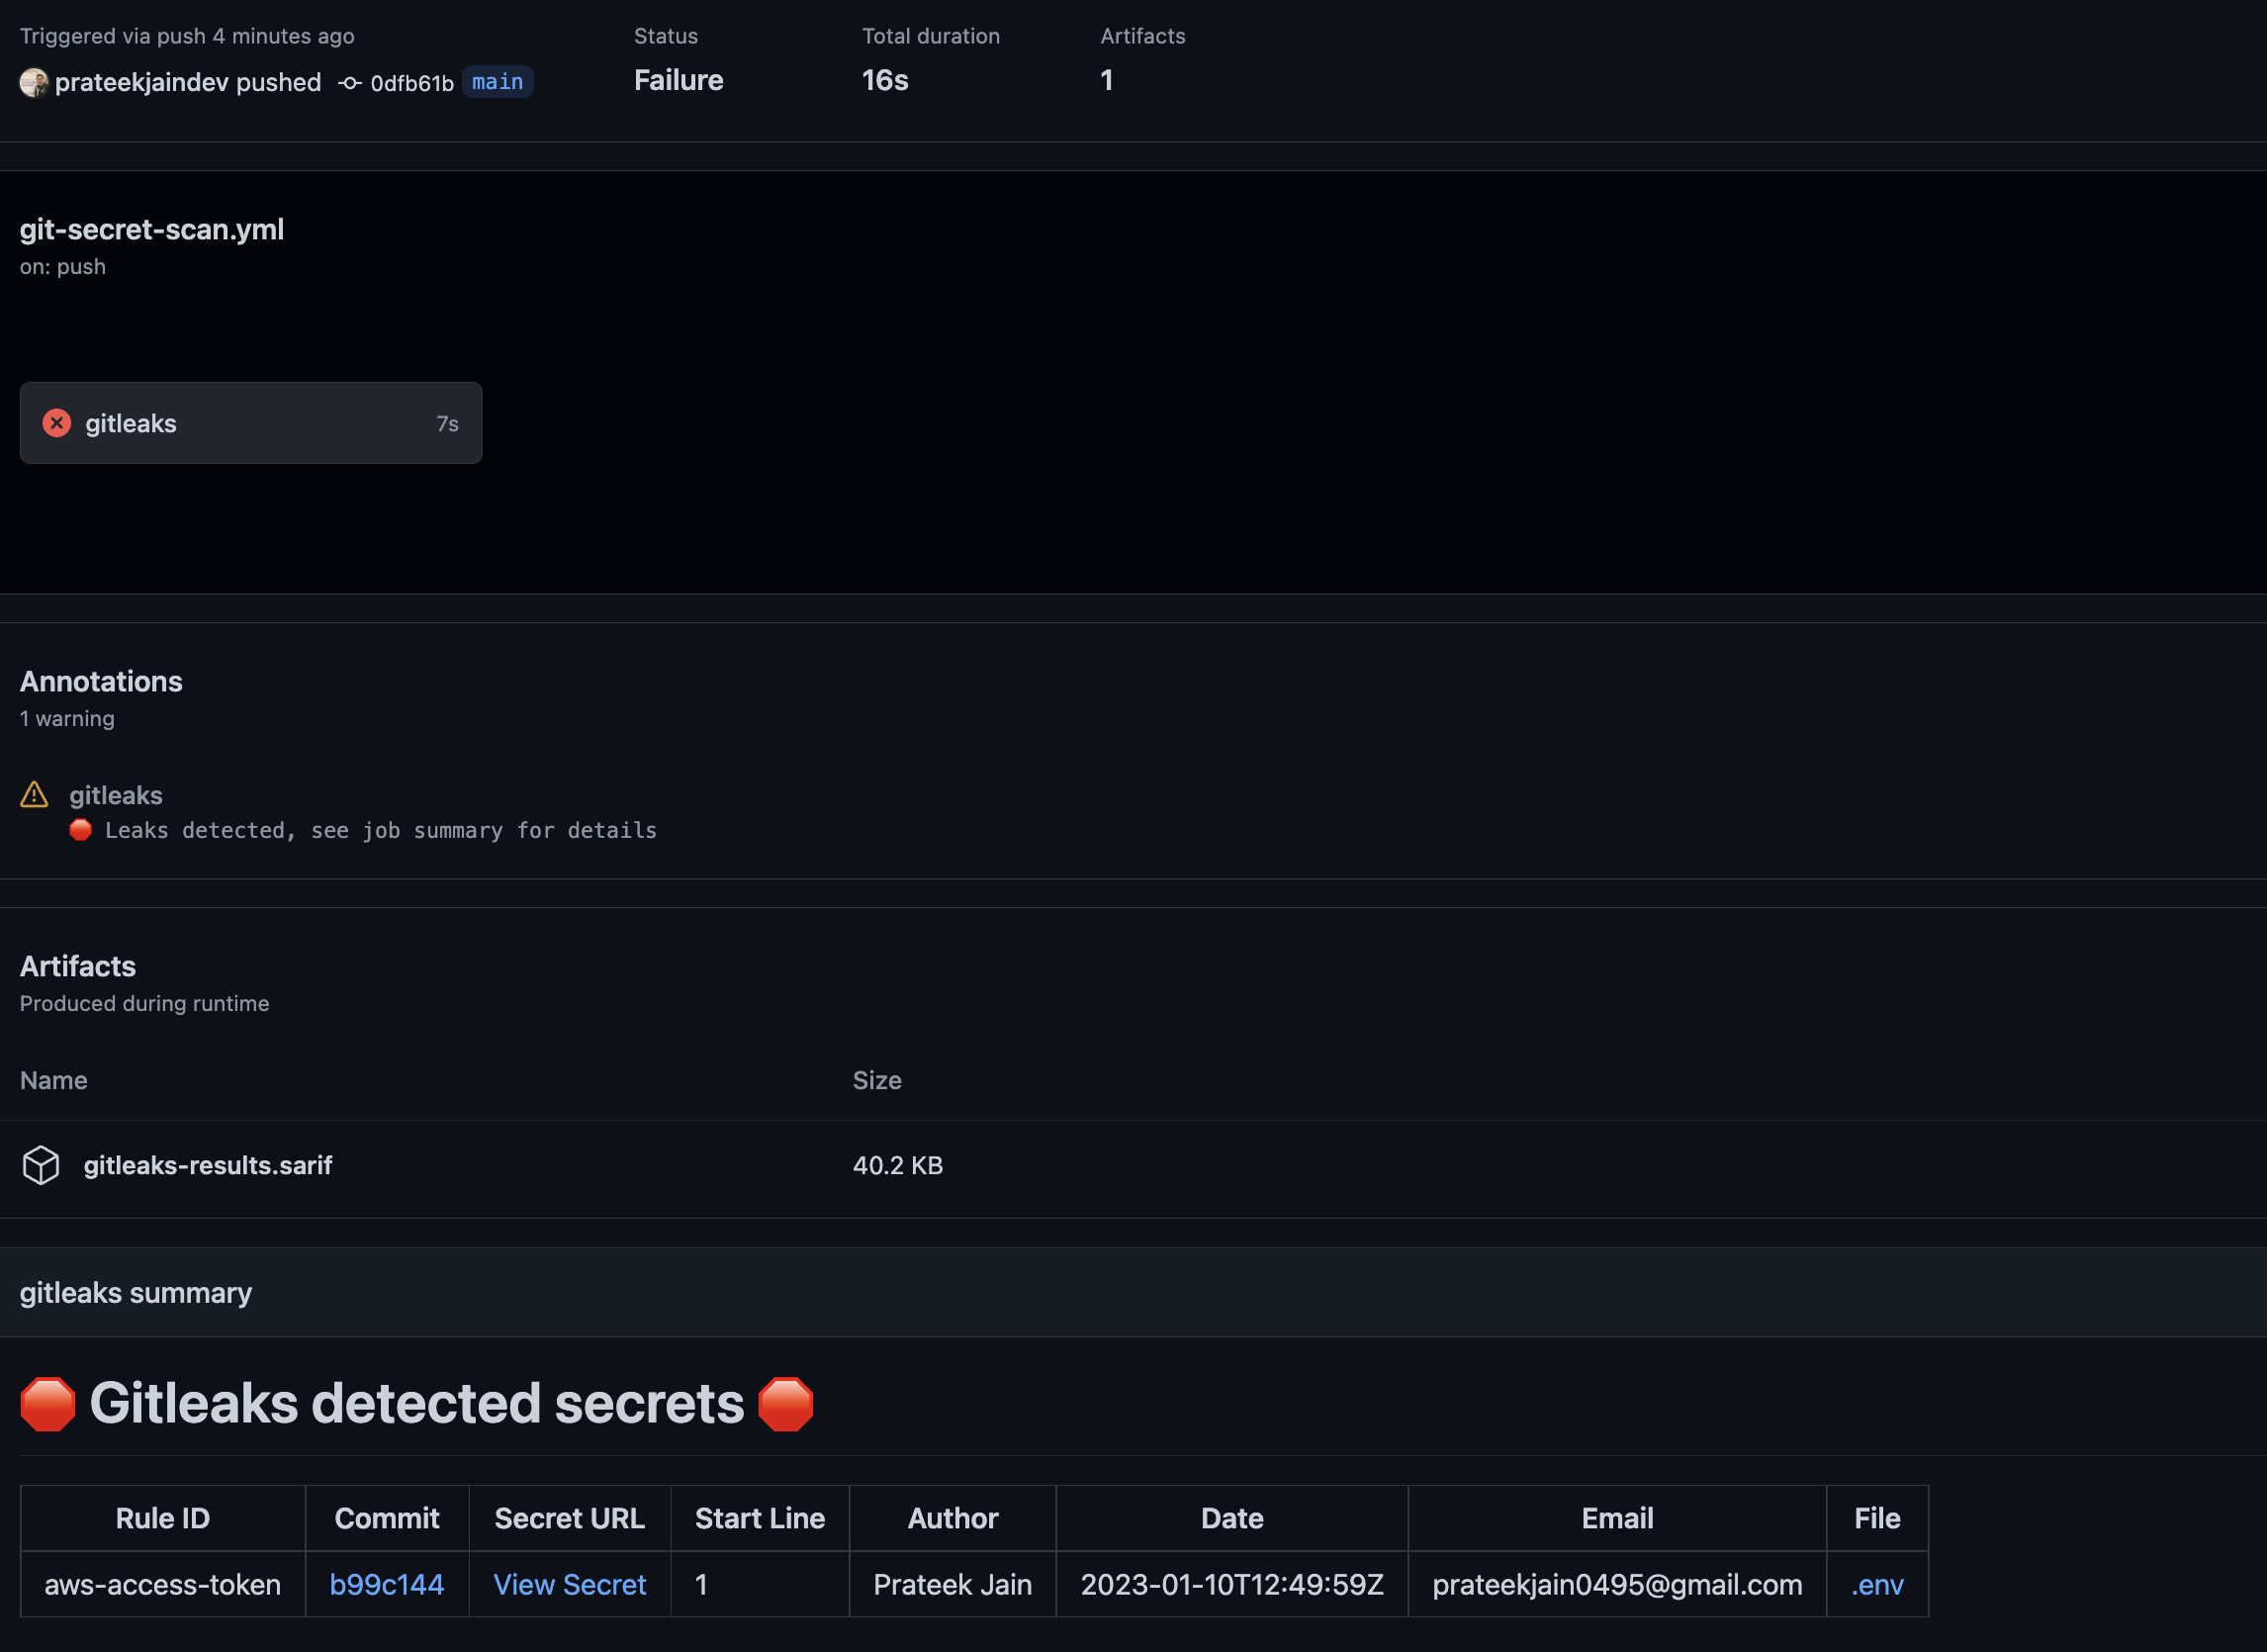The width and height of the screenshot is (2267, 1652).
Task: Open commit b99c144 in results table
Action: point(386,1584)
